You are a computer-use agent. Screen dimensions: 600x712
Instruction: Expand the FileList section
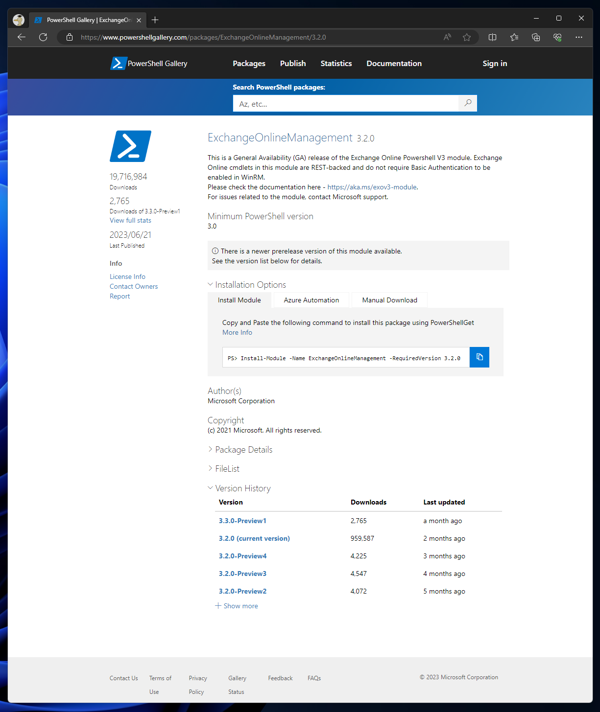223,469
